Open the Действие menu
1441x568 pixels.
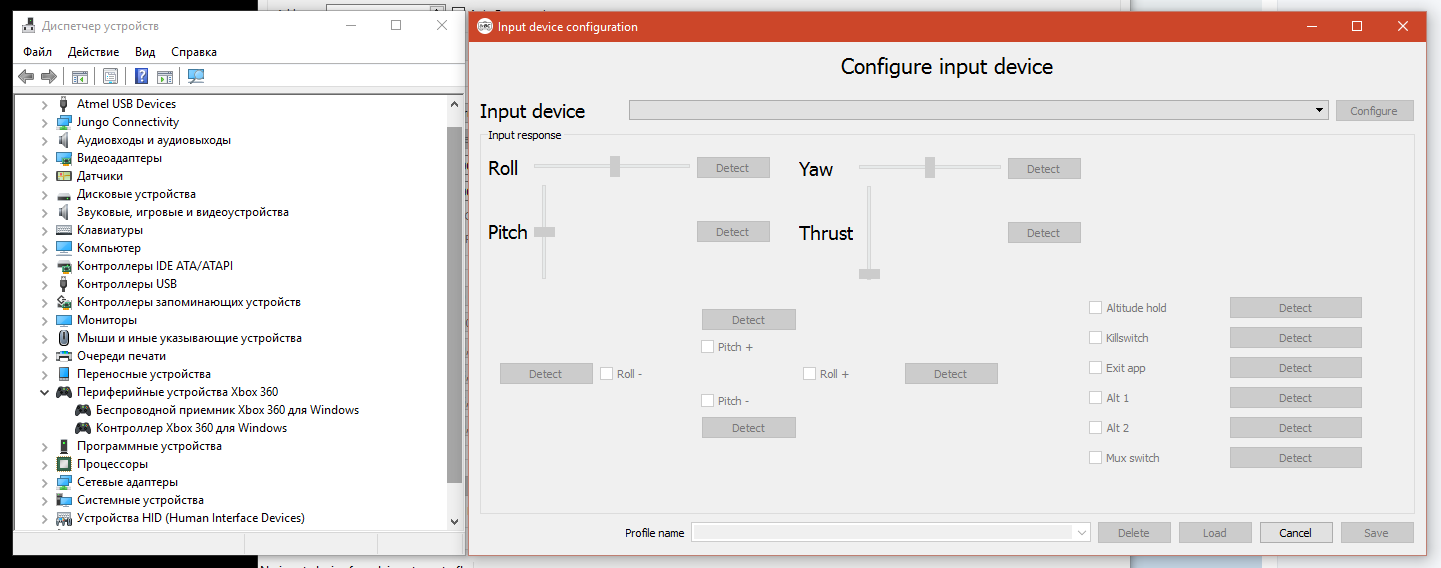click(93, 52)
